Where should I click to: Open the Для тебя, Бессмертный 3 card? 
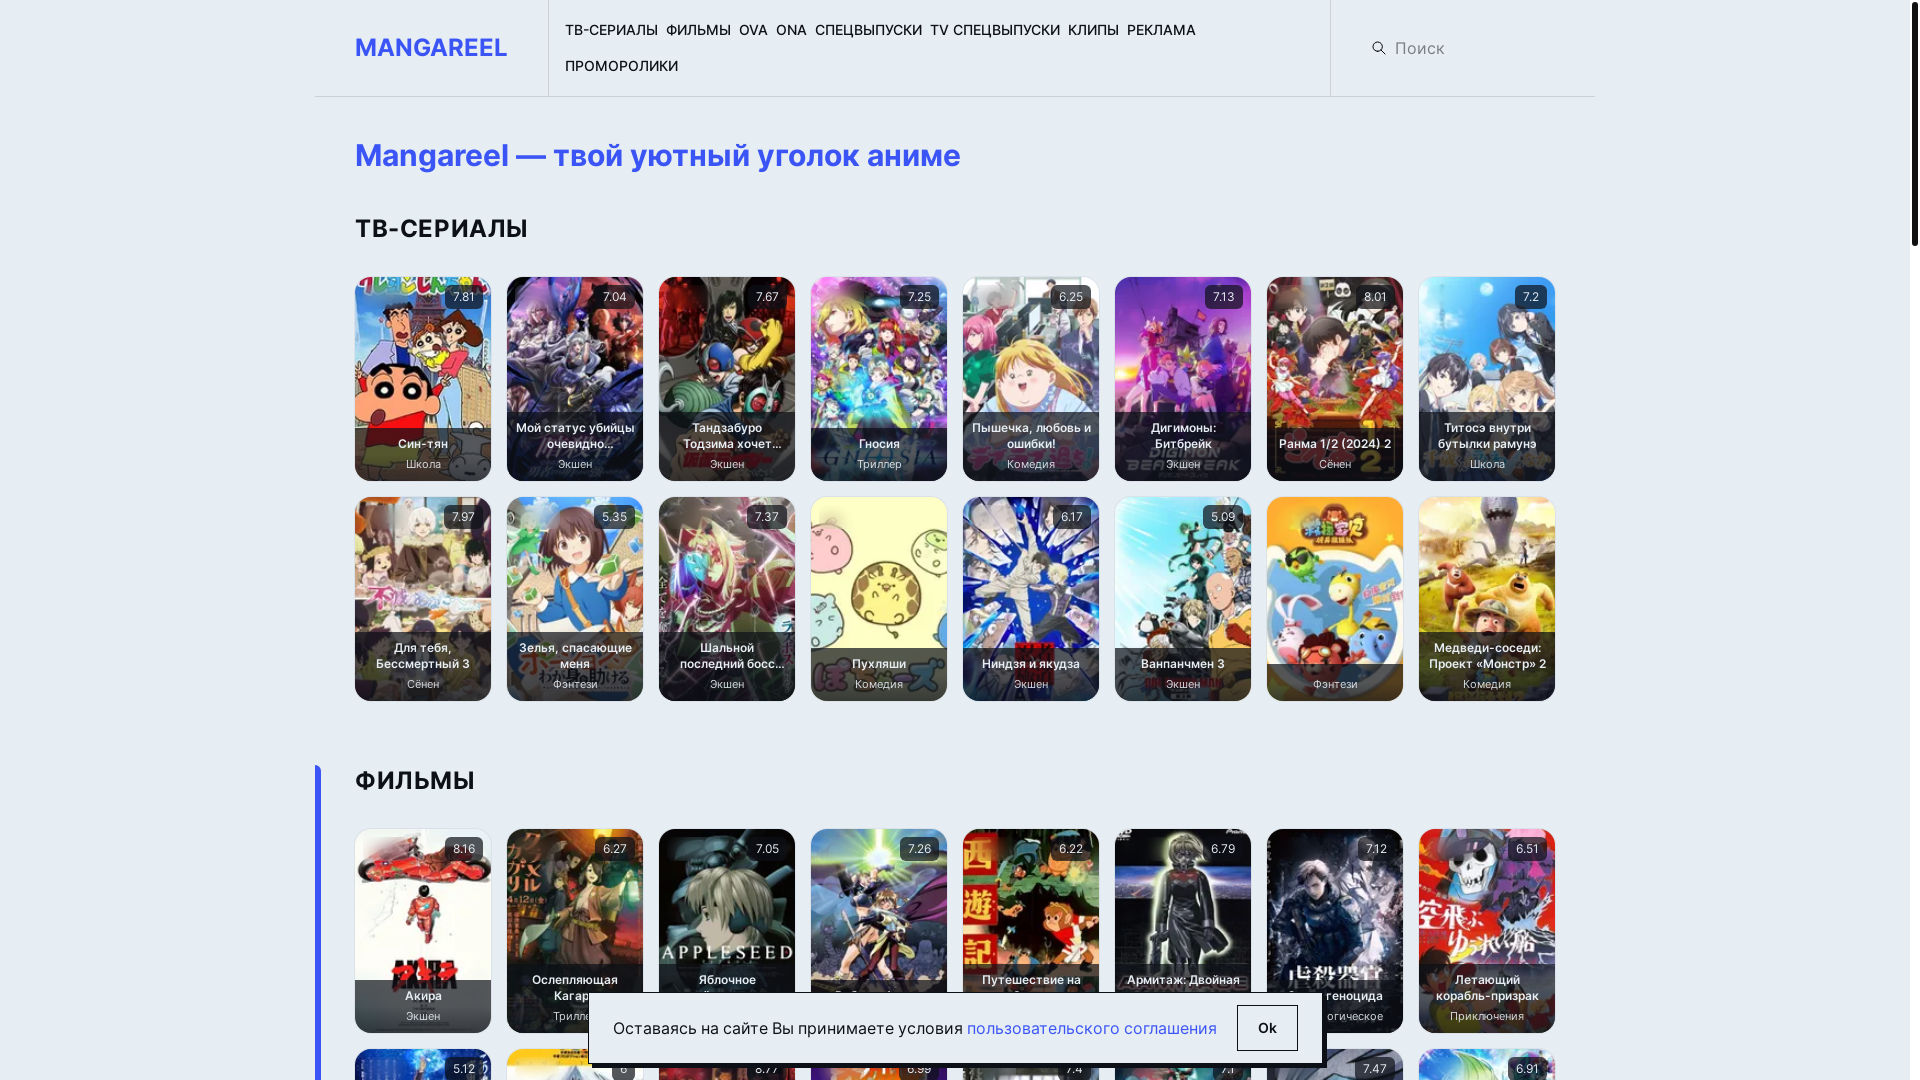click(423, 599)
